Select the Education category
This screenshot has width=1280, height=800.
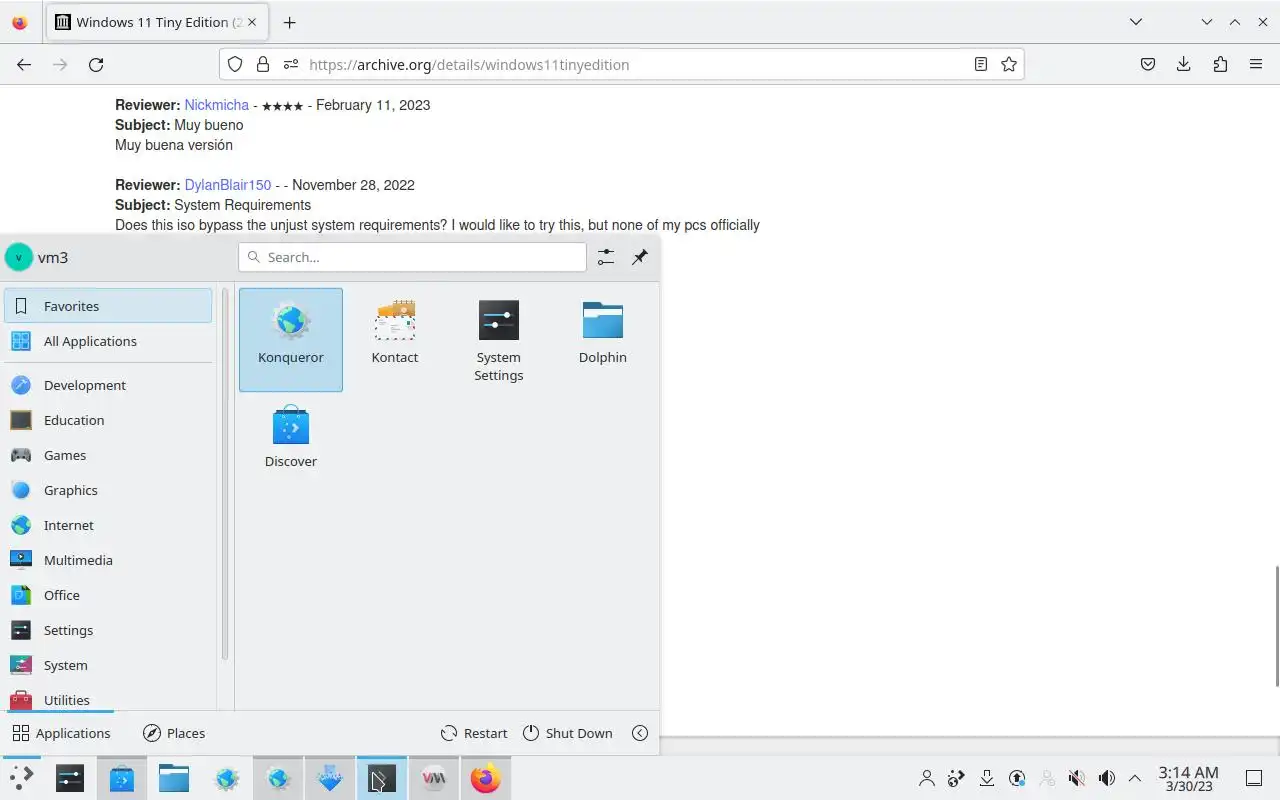[x=108, y=420]
